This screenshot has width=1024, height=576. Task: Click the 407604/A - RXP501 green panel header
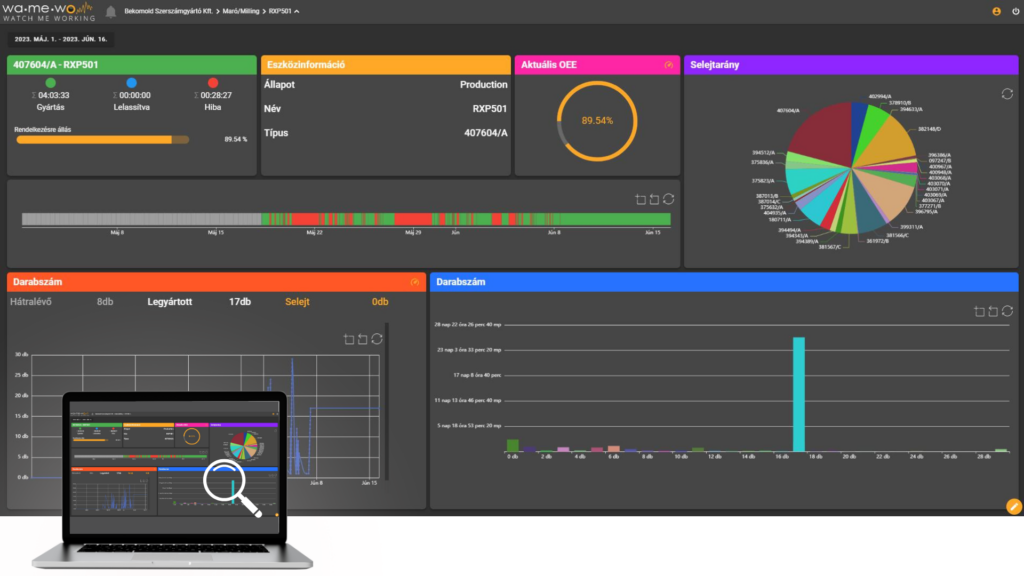click(x=132, y=65)
